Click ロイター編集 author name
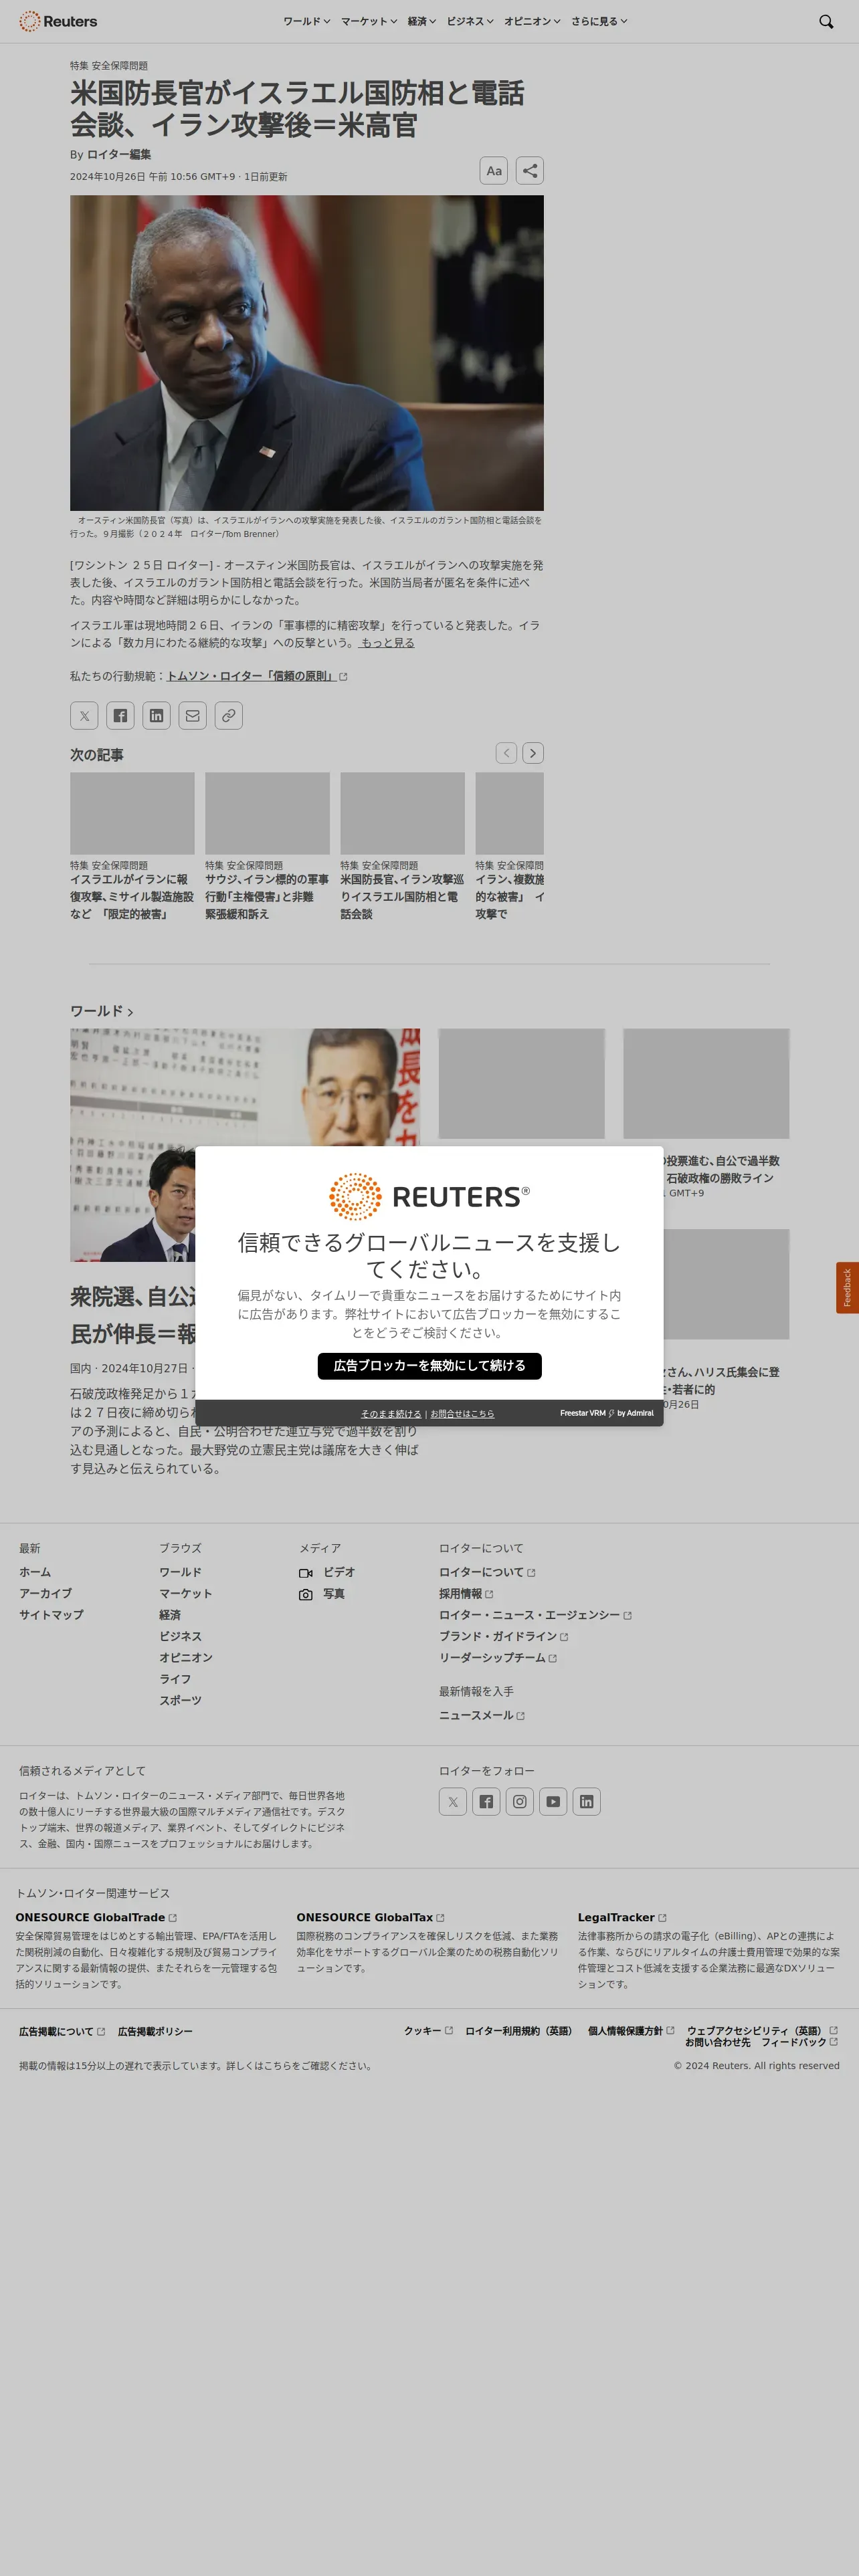This screenshot has height=2576, width=859. (119, 155)
